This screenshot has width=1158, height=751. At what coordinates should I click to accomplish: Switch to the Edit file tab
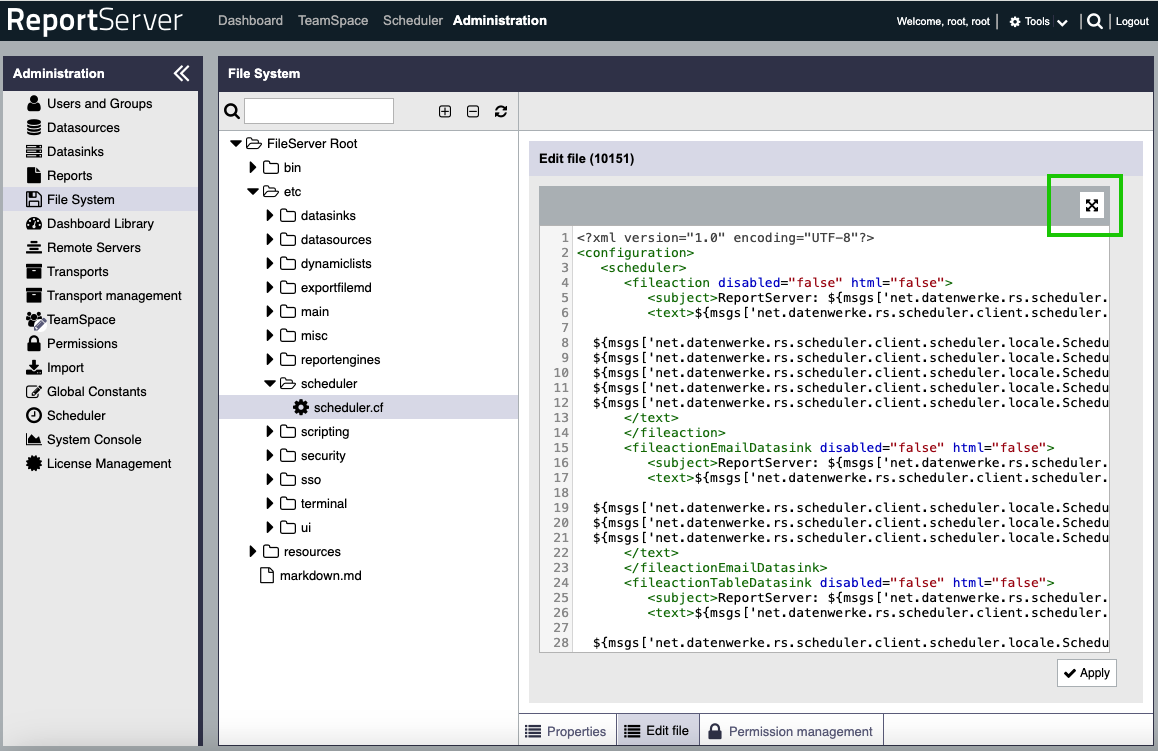(657, 731)
